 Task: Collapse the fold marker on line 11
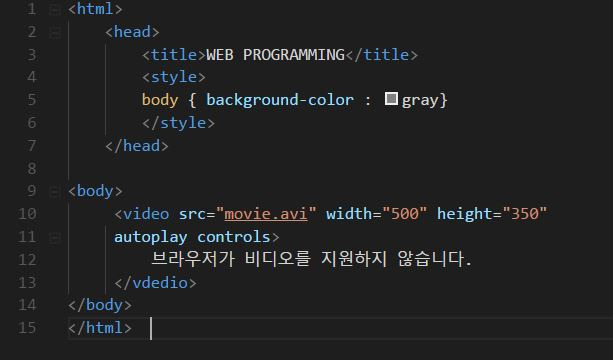coord(55,237)
